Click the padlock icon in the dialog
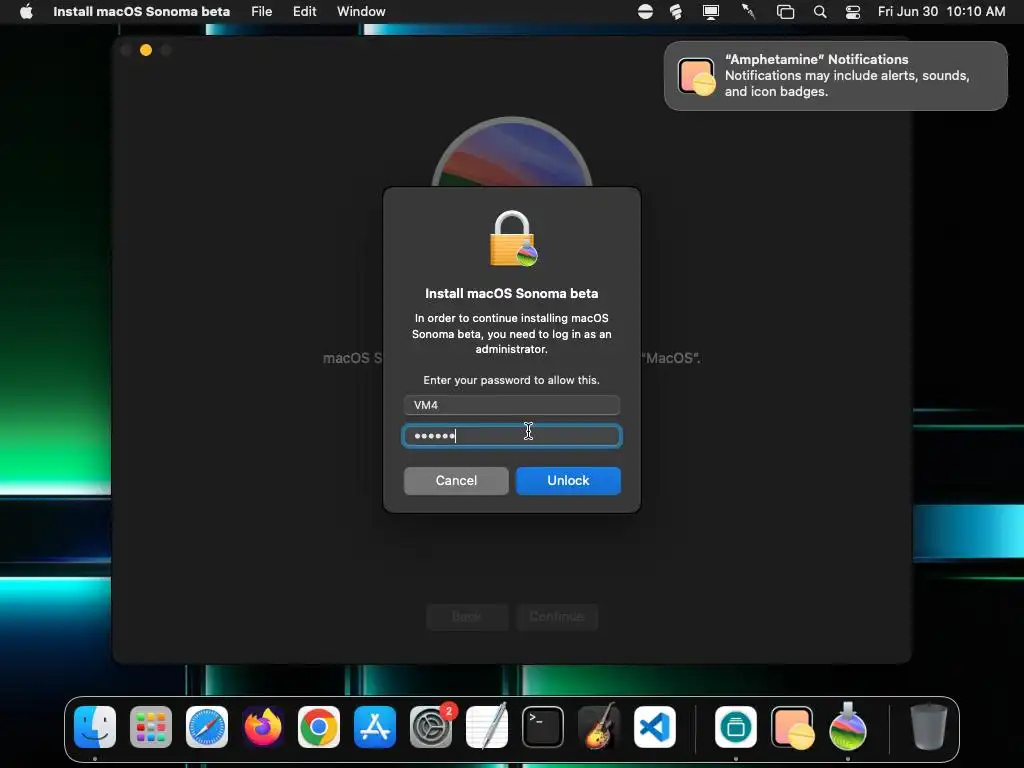The image size is (1024, 768). 513,238
